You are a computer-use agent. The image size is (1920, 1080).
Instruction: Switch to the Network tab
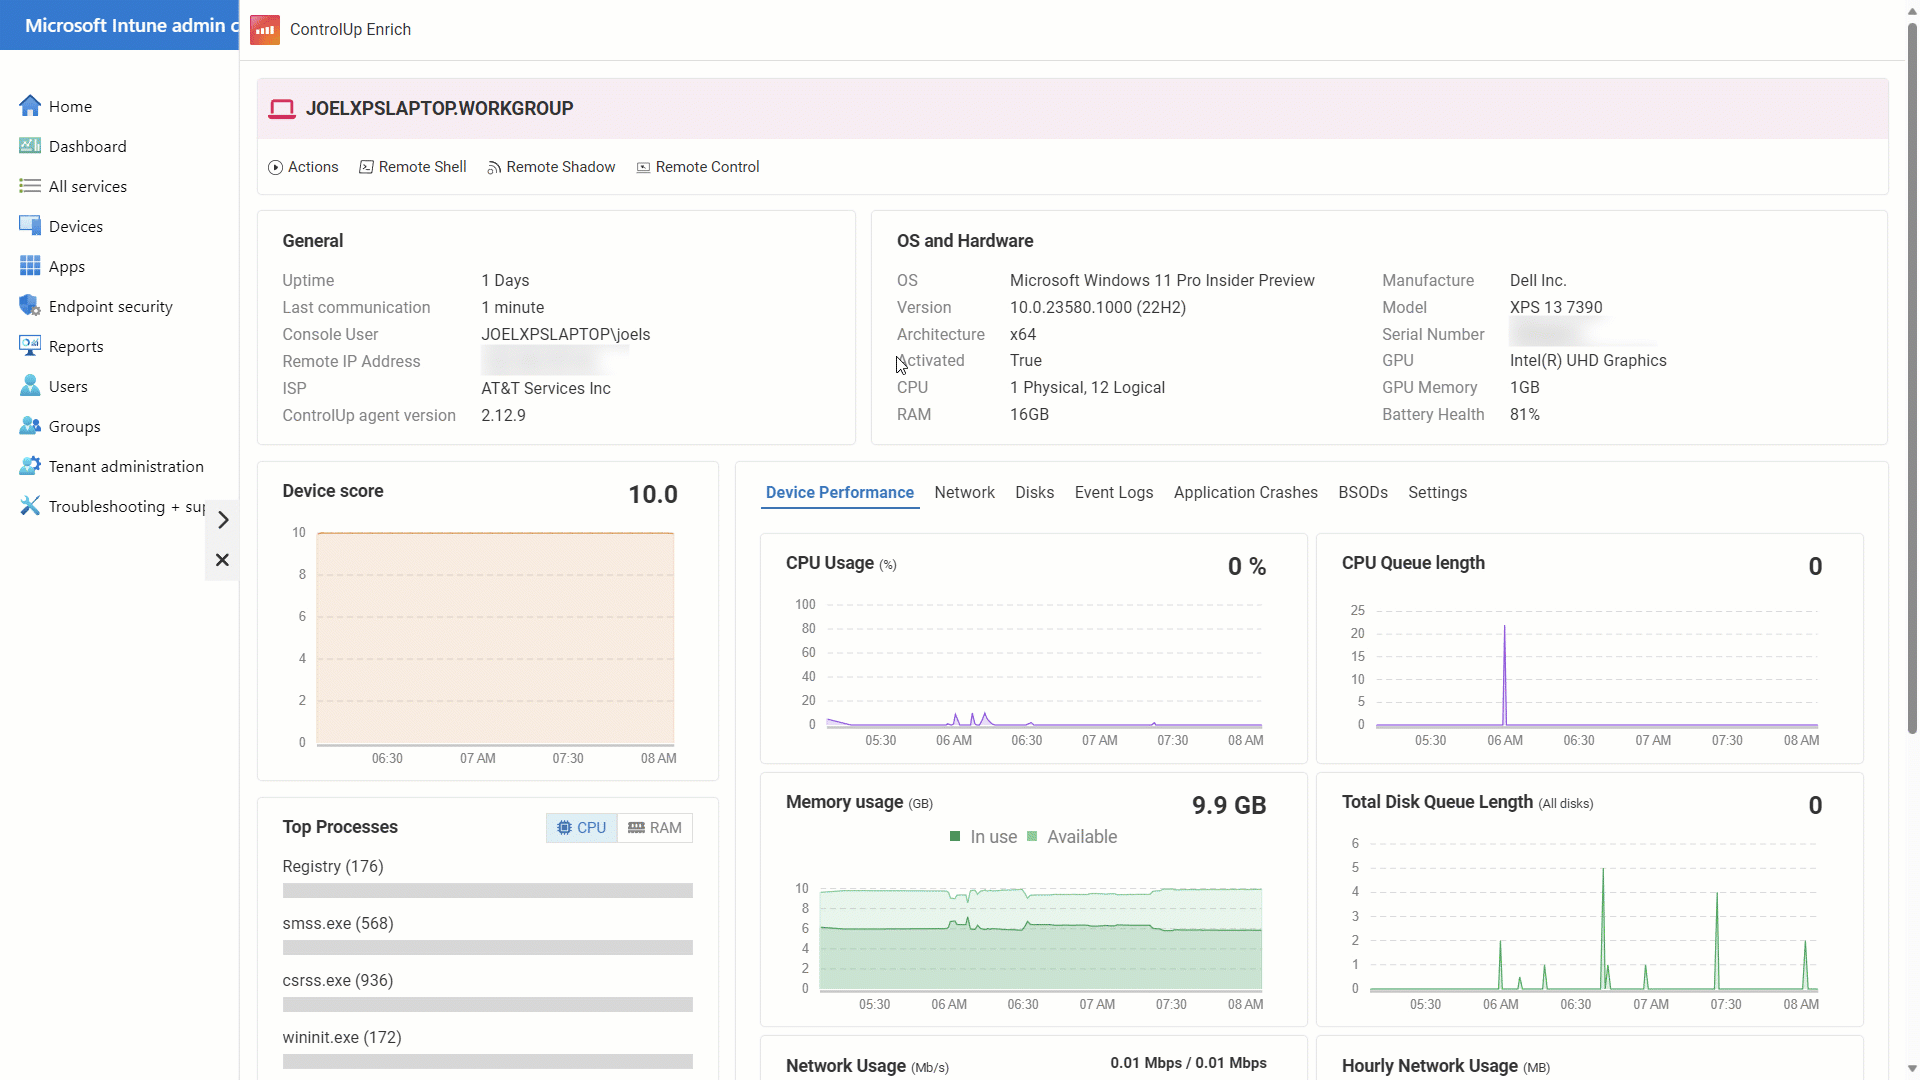point(964,493)
